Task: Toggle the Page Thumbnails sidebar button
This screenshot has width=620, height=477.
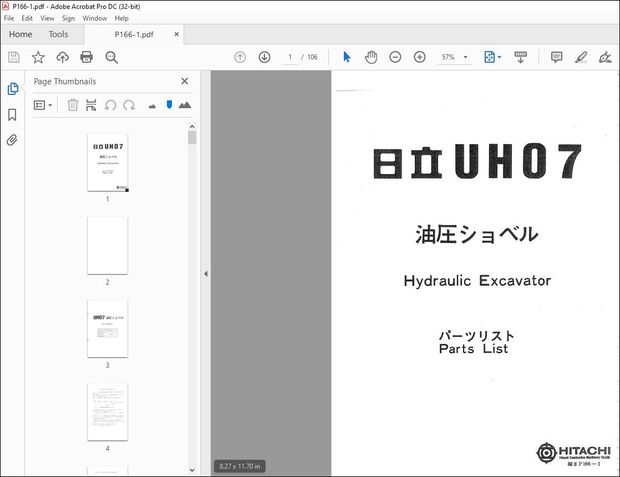Action: pos(12,88)
